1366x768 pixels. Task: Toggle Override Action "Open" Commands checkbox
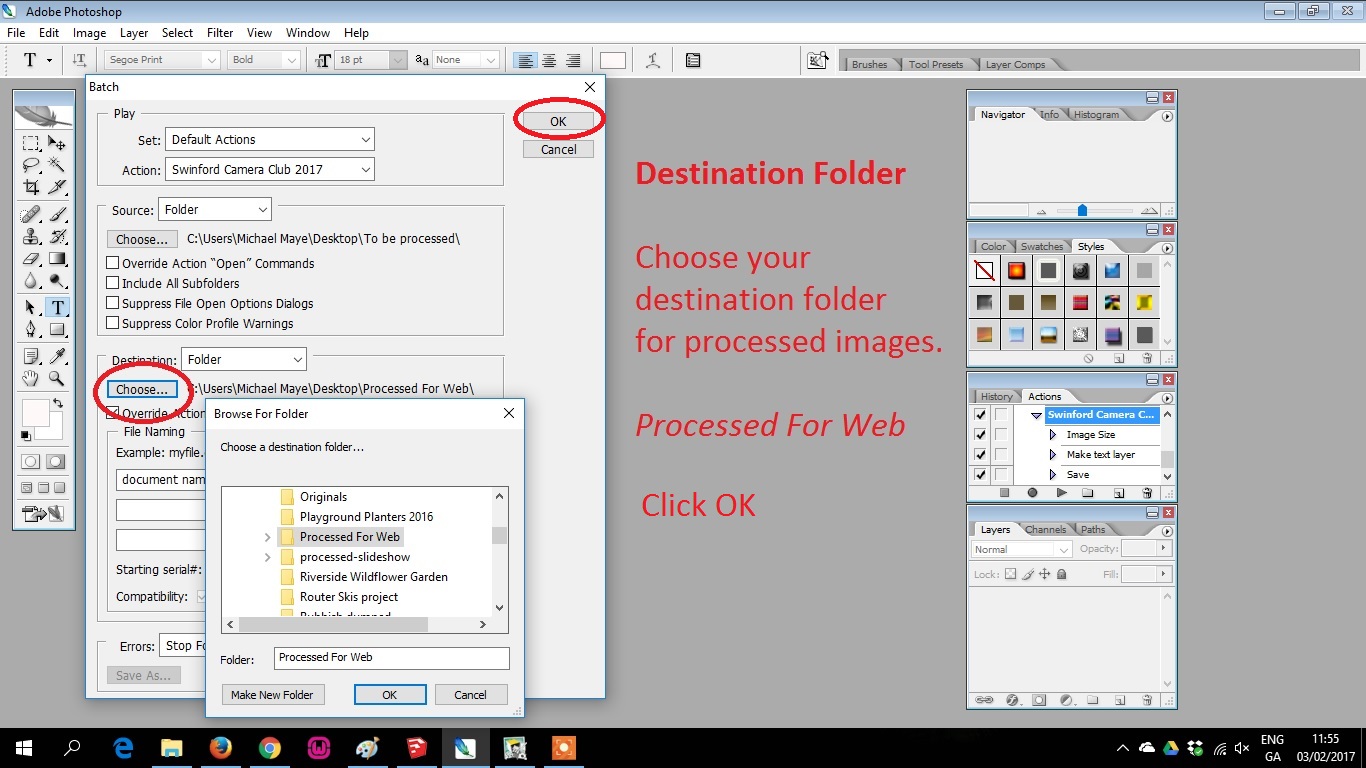(113, 263)
